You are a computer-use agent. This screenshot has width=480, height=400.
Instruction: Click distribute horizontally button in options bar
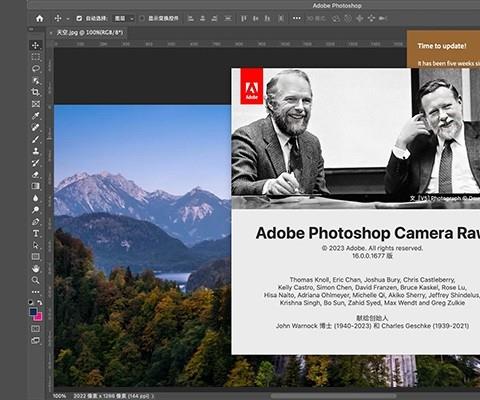[x=228, y=18]
